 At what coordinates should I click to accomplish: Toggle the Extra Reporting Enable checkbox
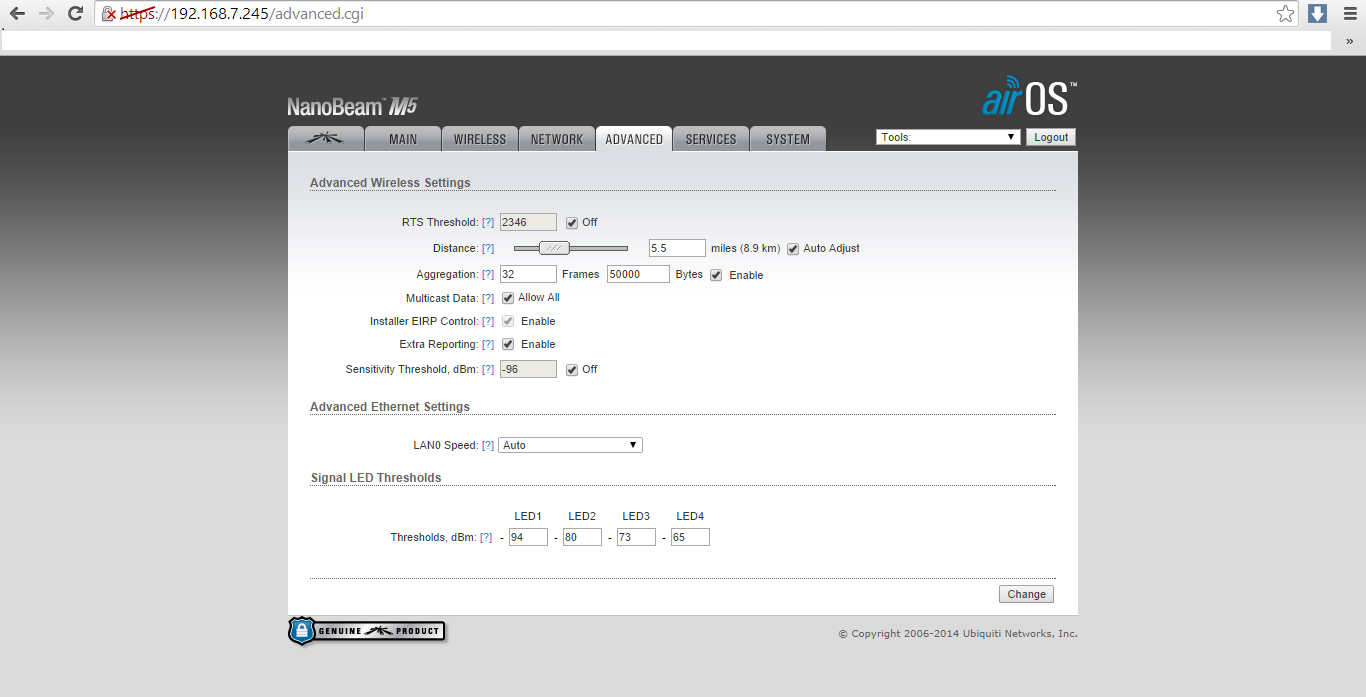pos(508,344)
